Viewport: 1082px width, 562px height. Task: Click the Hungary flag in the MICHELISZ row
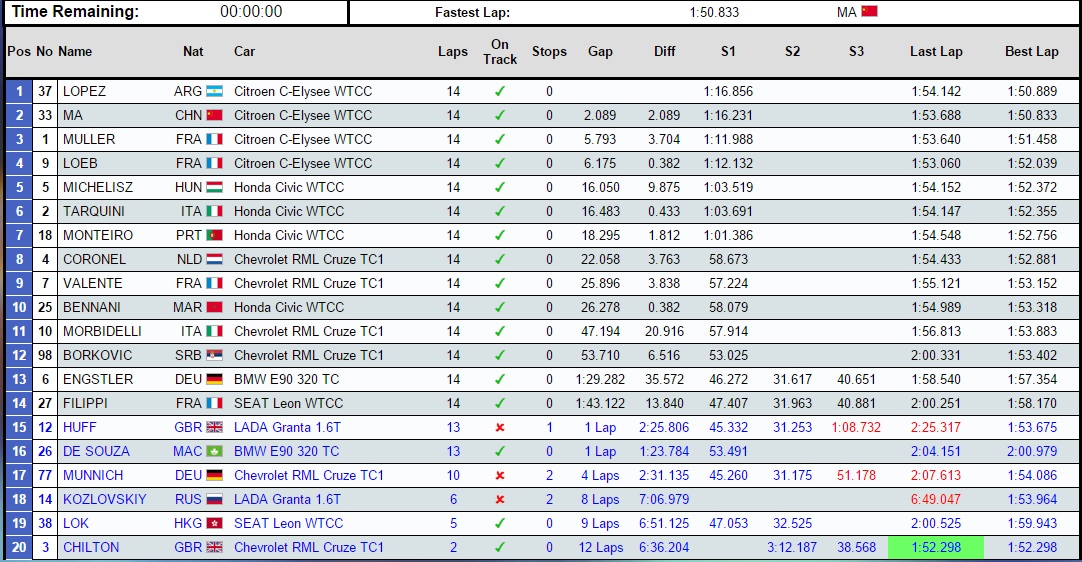214,187
